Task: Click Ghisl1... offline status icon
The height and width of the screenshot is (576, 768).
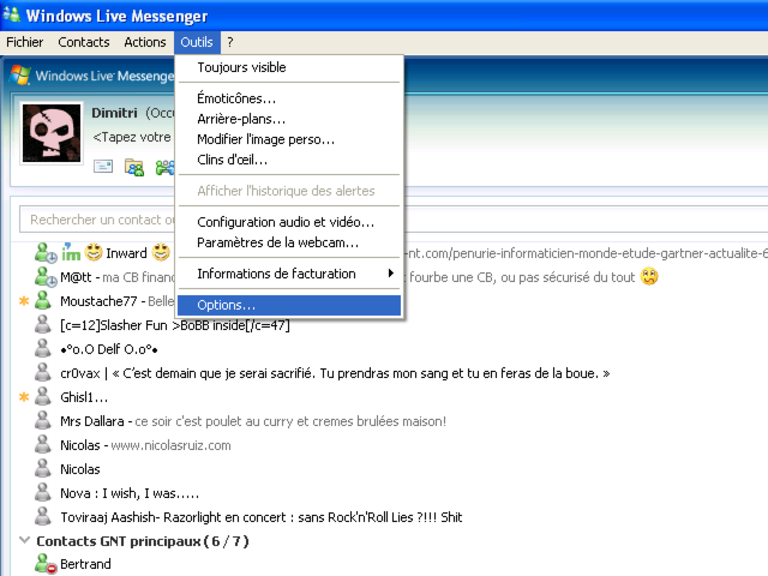Action: 43,396
